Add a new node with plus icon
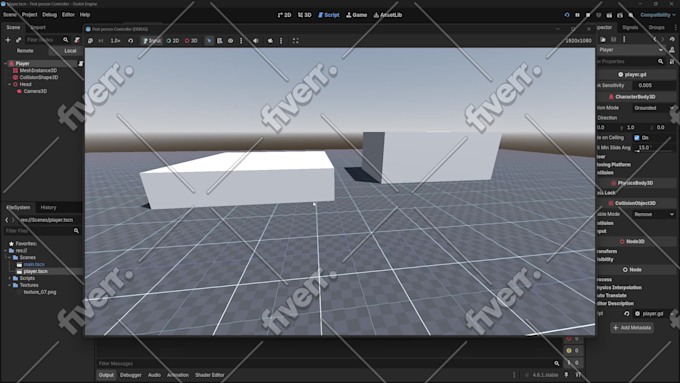 tap(8, 40)
